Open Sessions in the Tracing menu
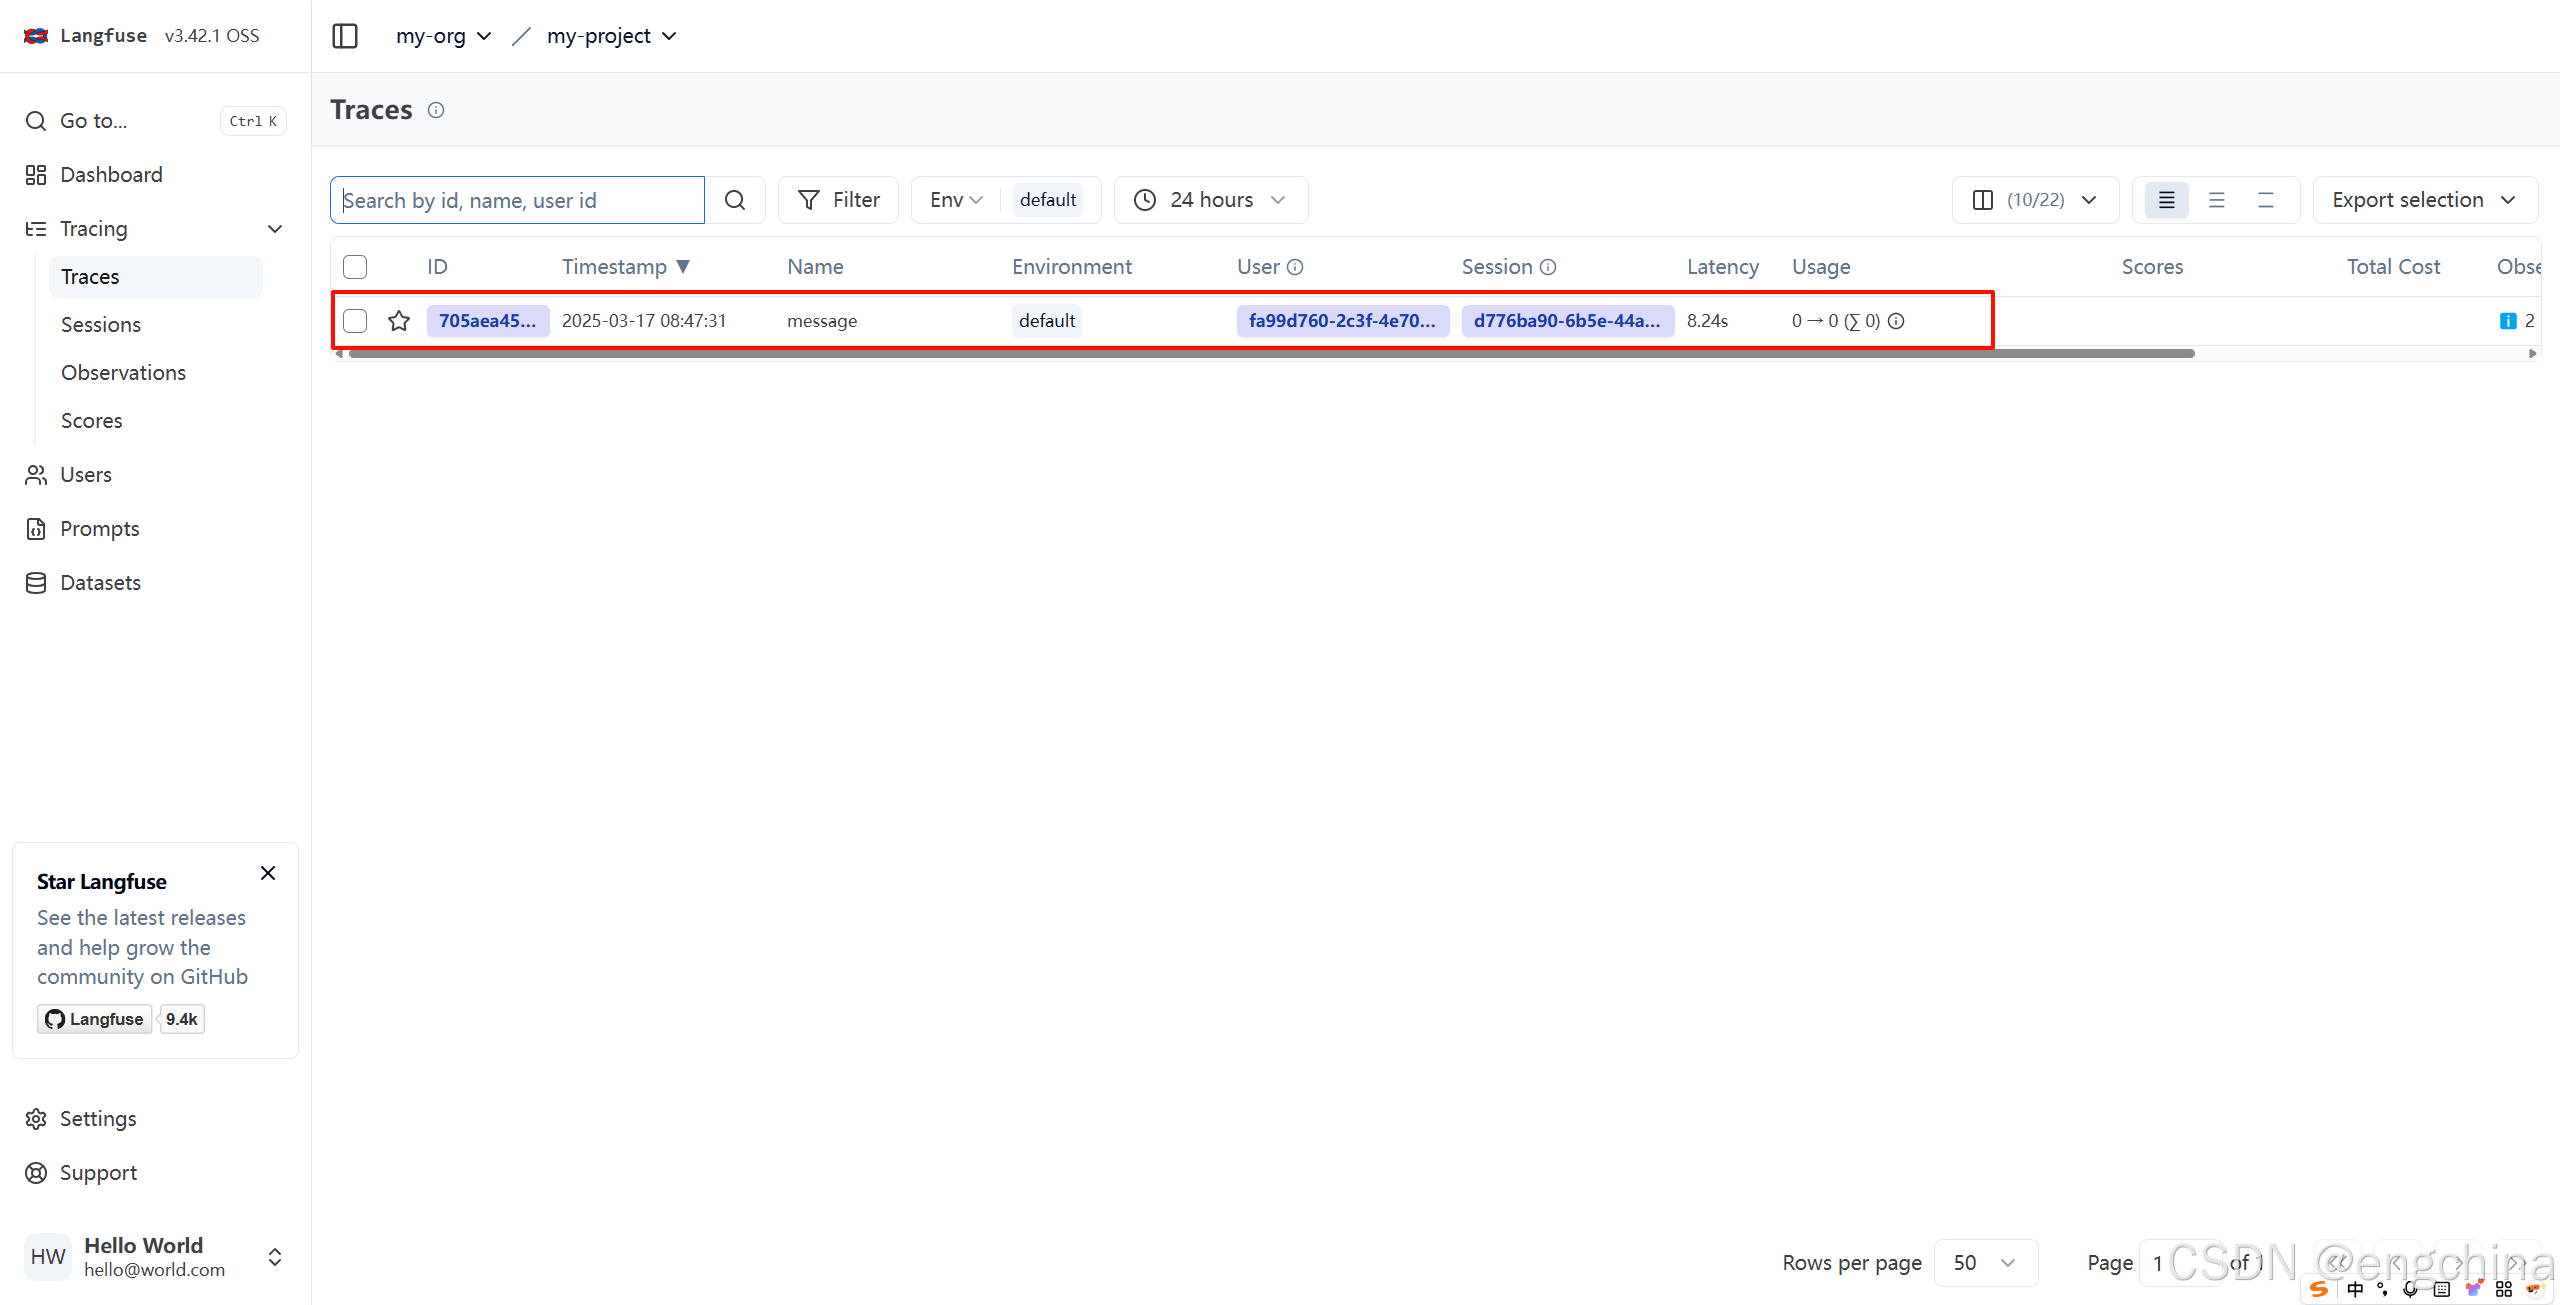Screen dimensions: 2560x1305 click(x=101, y=325)
